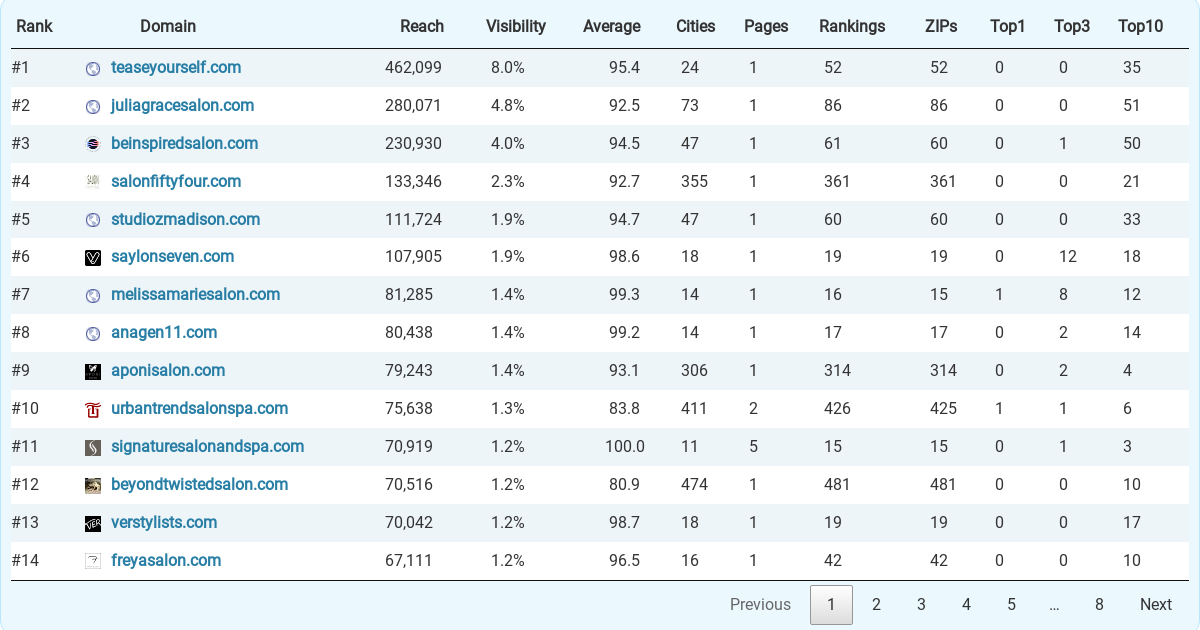Viewport: 1200px width, 630px height.
Task: Click the freyasalon.com broken image icon
Action: point(93,561)
